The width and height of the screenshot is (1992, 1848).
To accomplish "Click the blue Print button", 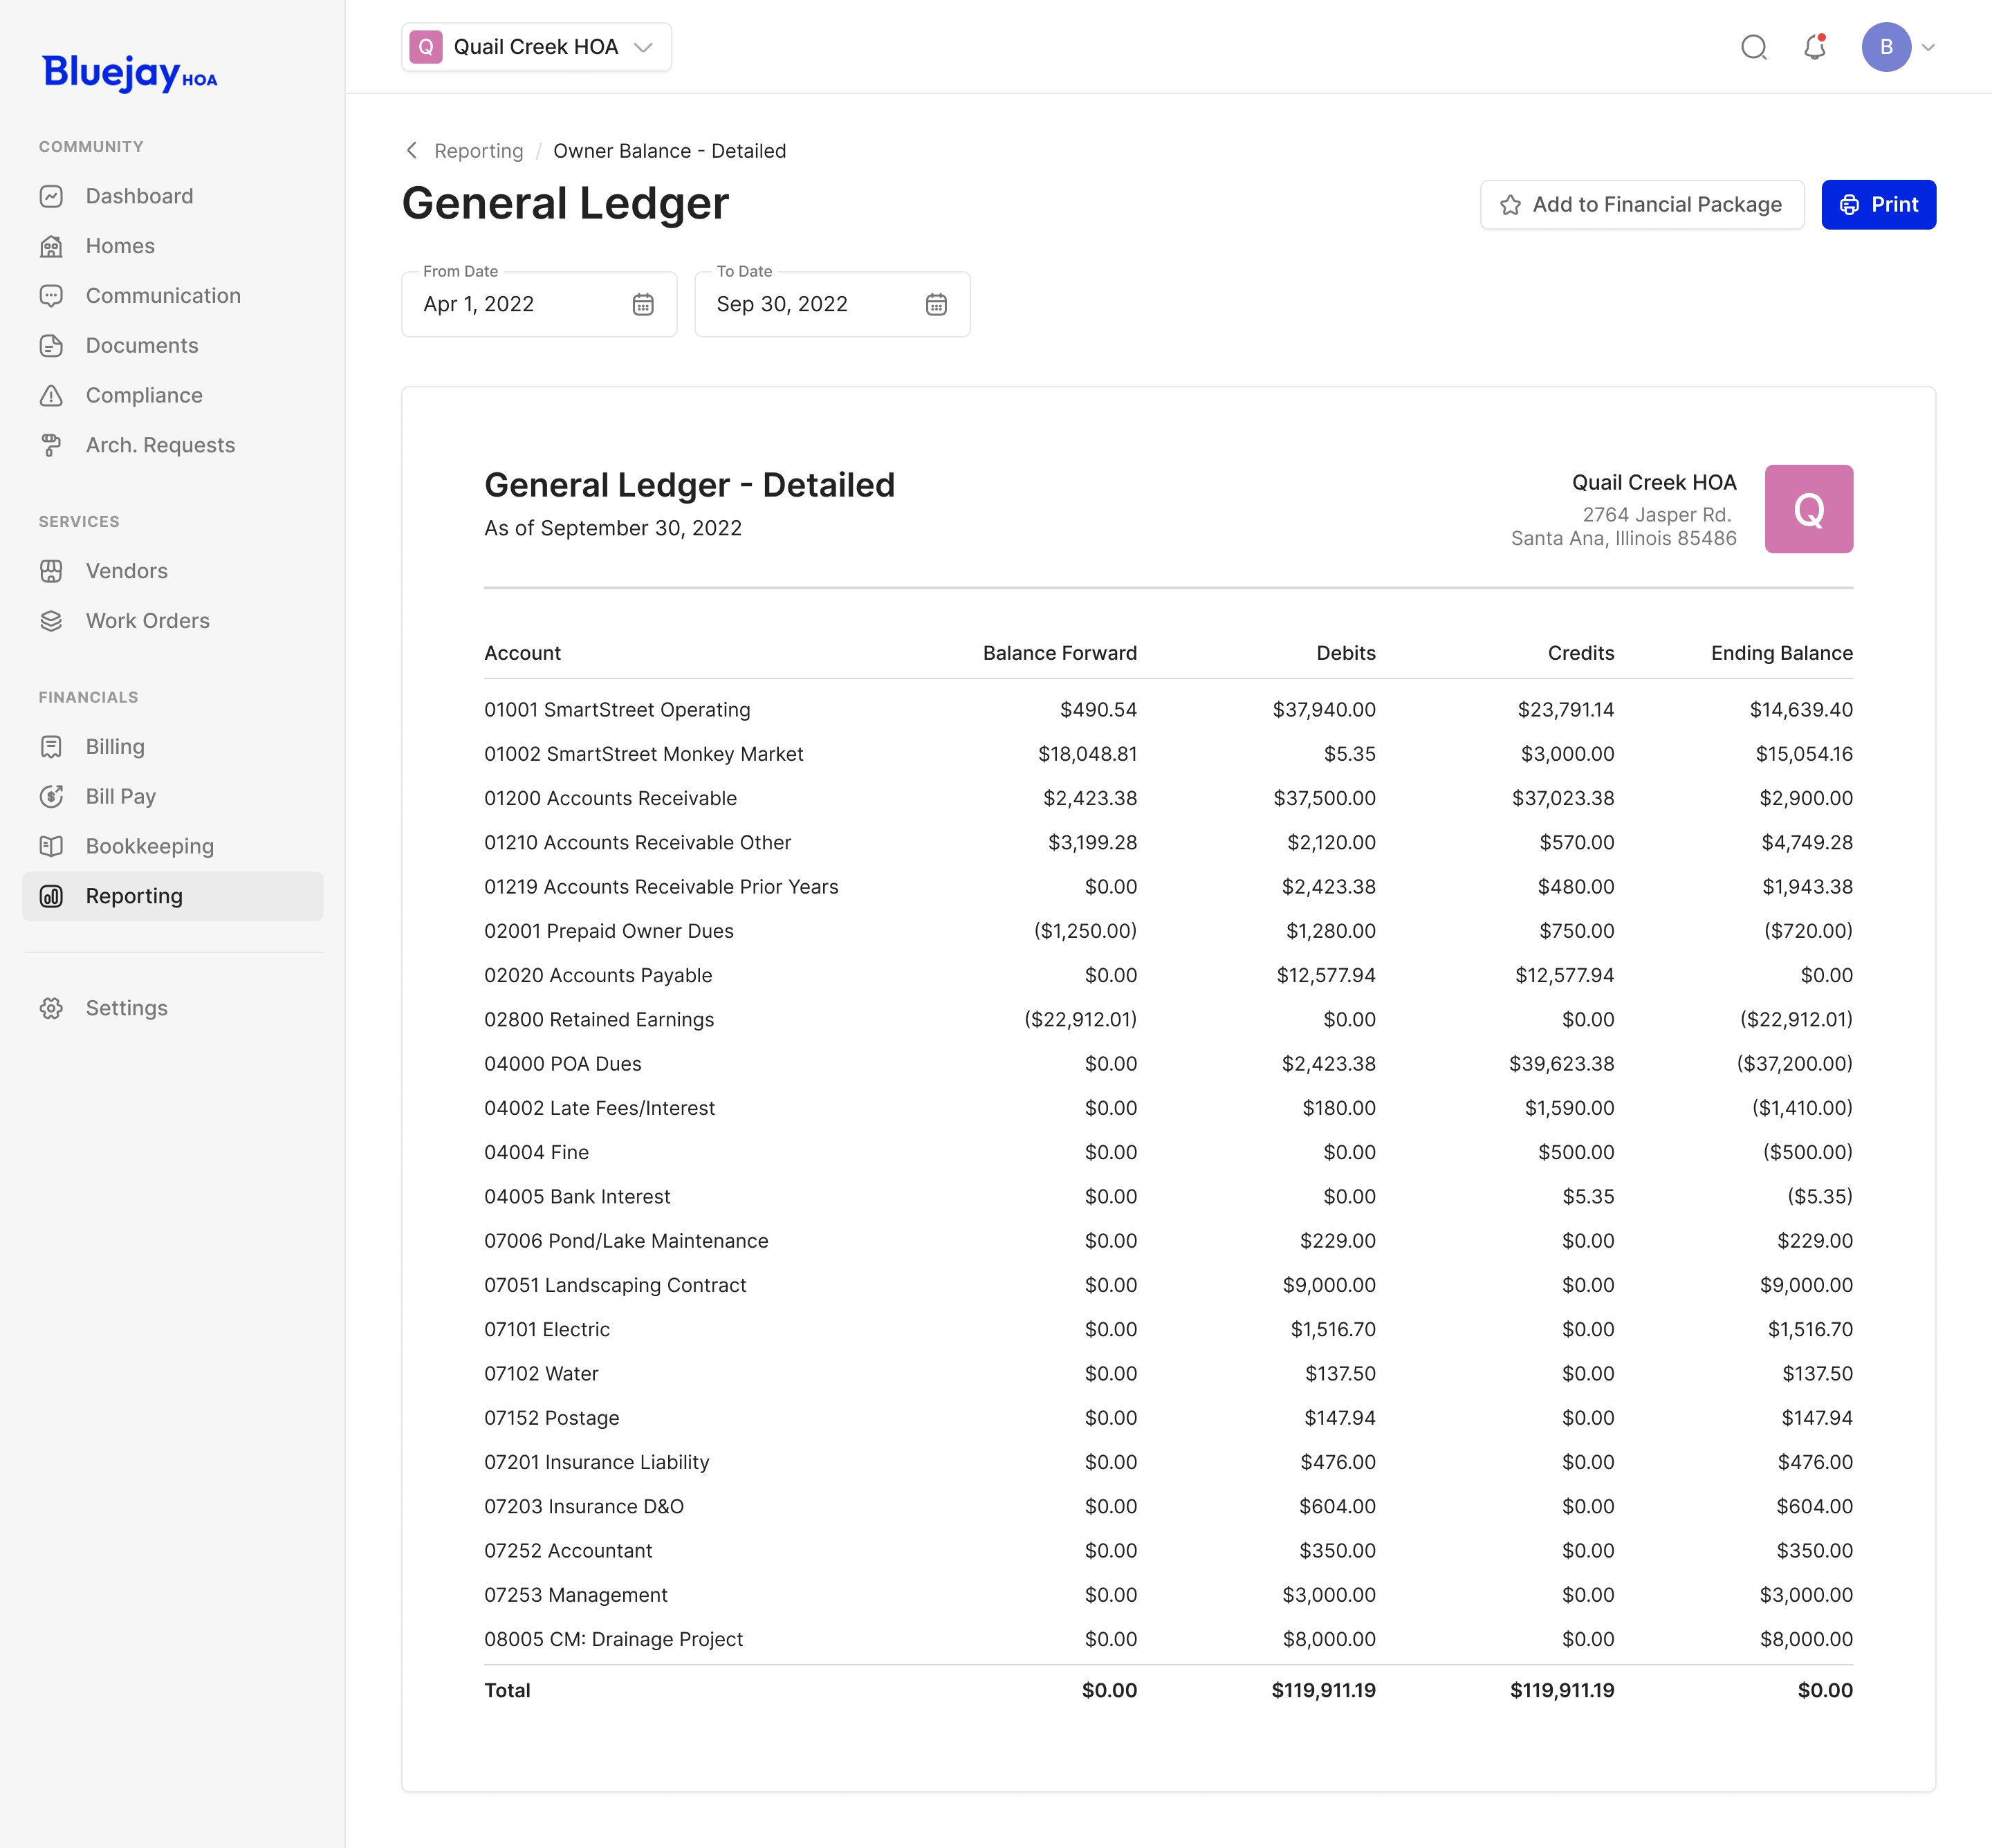I will pyautogui.click(x=1878, y=205).
